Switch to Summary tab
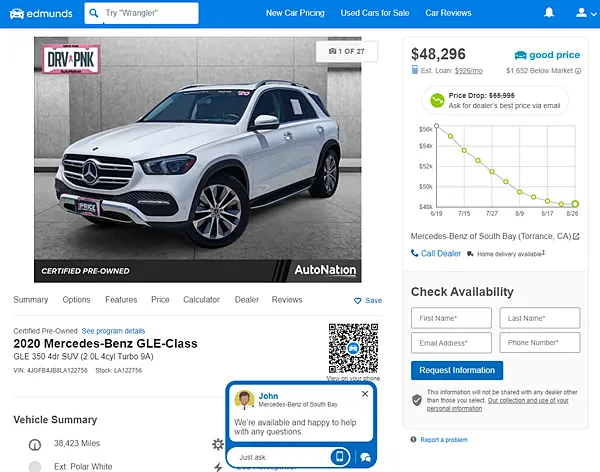Screen dimensions: 600x472 tap(31, 300)
